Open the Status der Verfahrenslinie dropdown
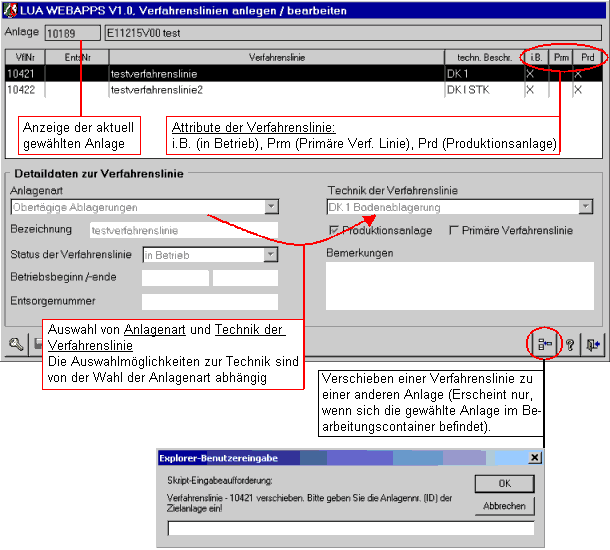Viewport: 610px width, 550px height. (x=270, y=255)
